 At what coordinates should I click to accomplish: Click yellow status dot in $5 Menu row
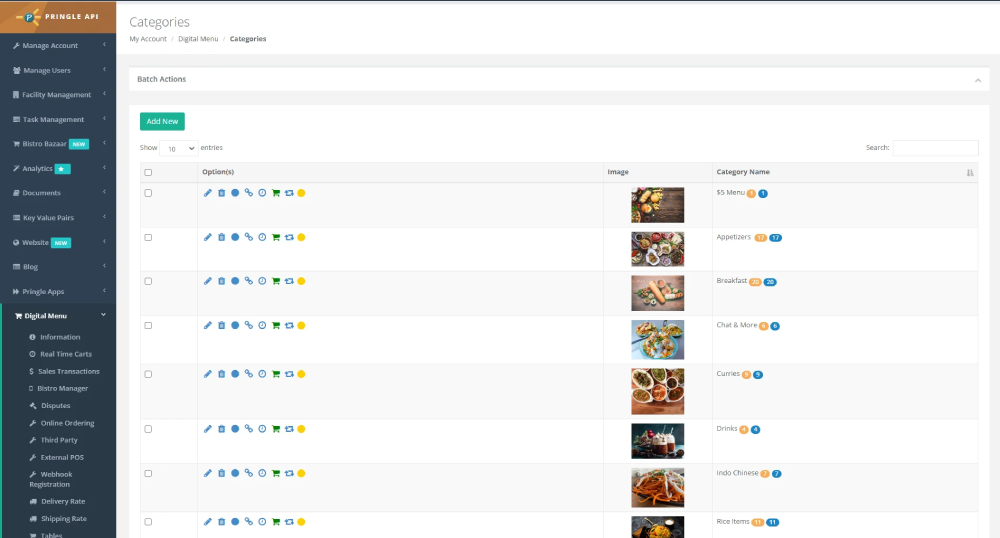pos(302,193)
